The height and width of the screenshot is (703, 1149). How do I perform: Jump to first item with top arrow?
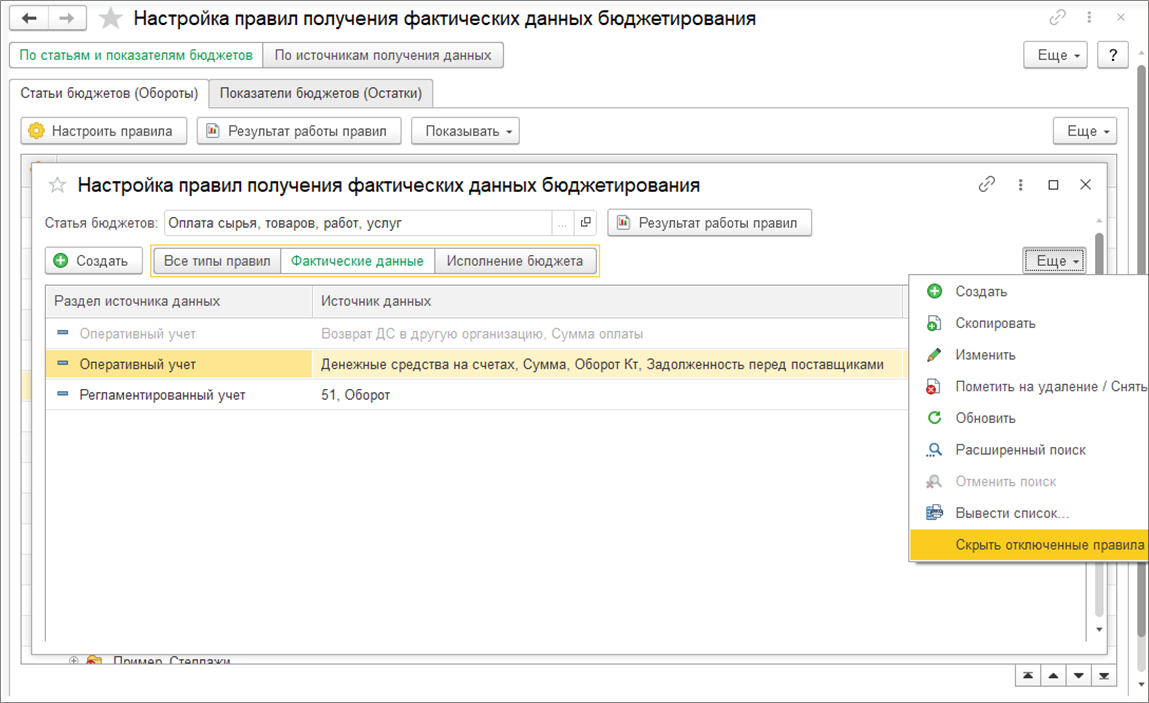pos(1028,675)
